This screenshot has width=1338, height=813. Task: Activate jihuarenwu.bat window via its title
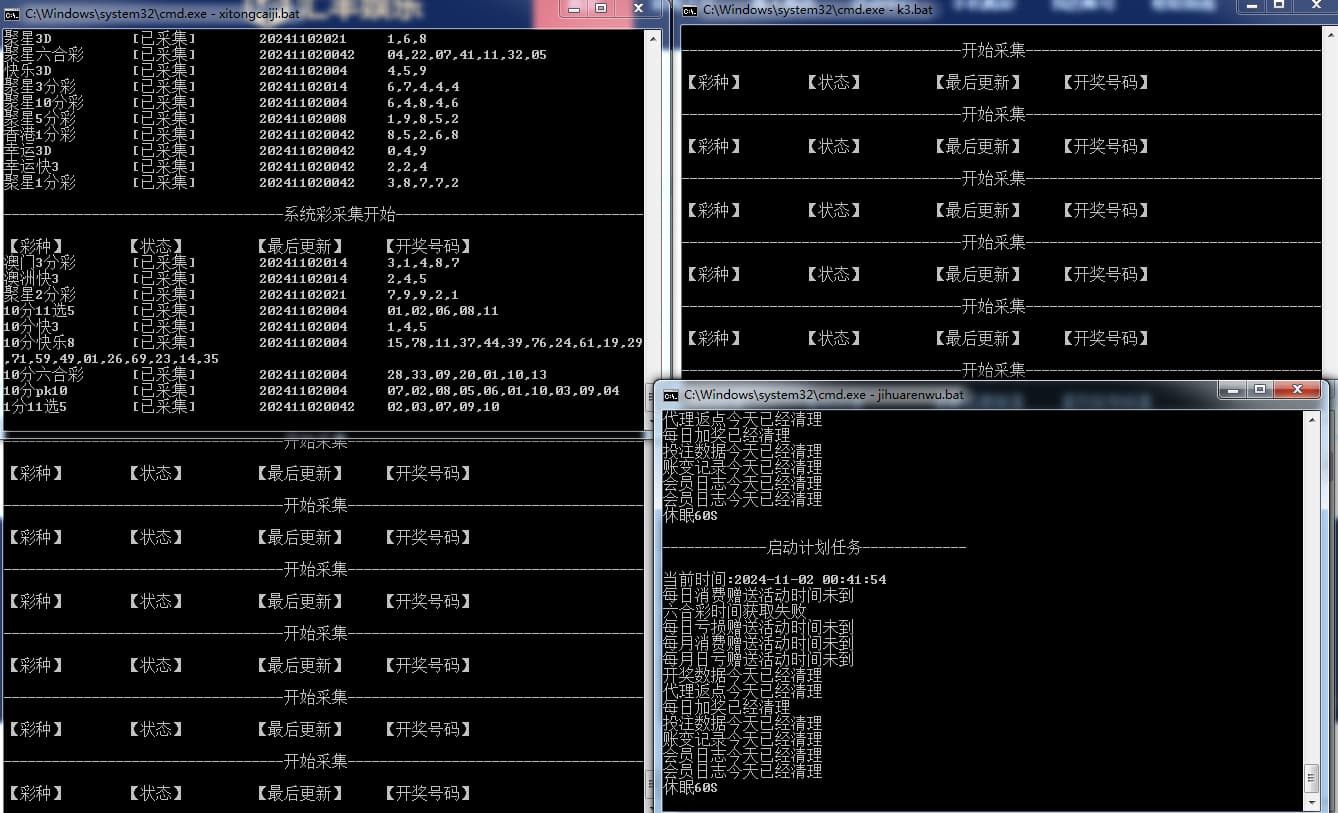coord(824,395)
